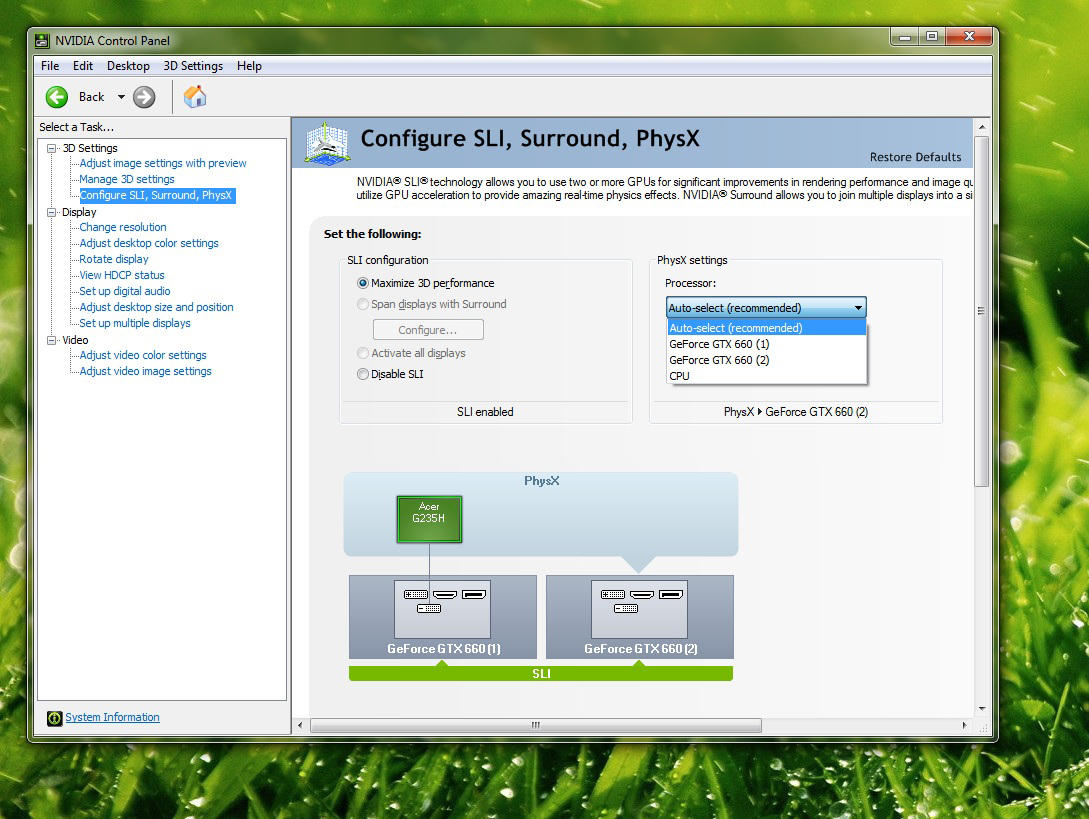This screenshot has height=819, width=1089.
Task: Click the vertical scrollbar down arrow
Action: coord(981,709)
